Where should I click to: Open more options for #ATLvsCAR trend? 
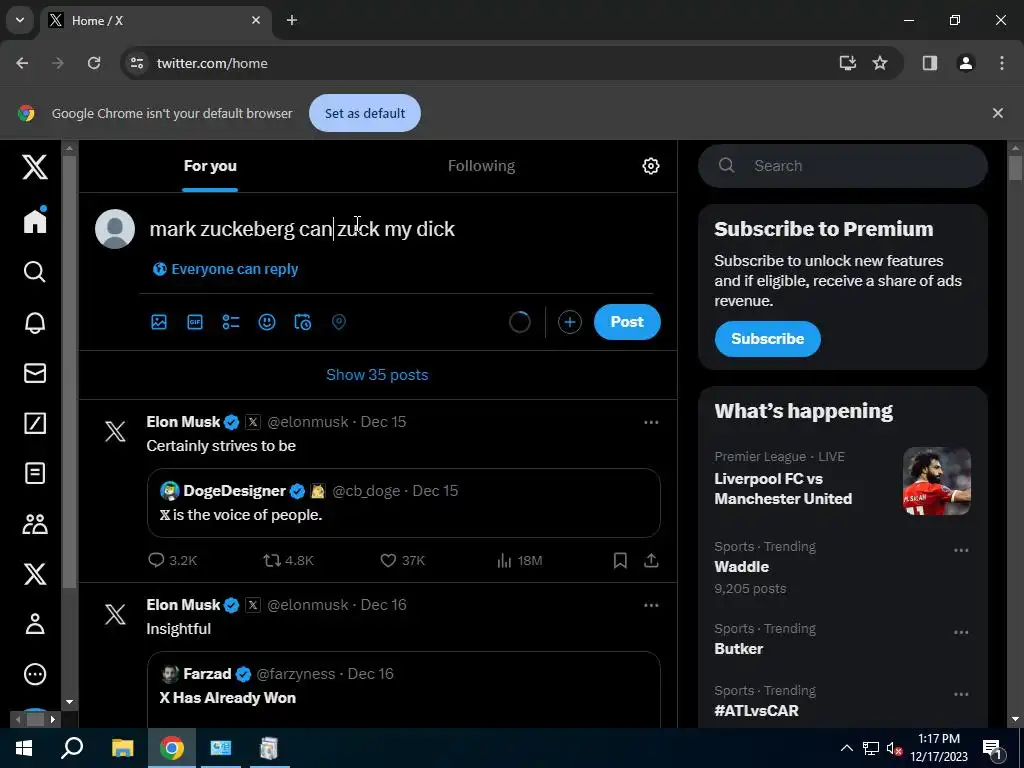[x=961, y=694]
